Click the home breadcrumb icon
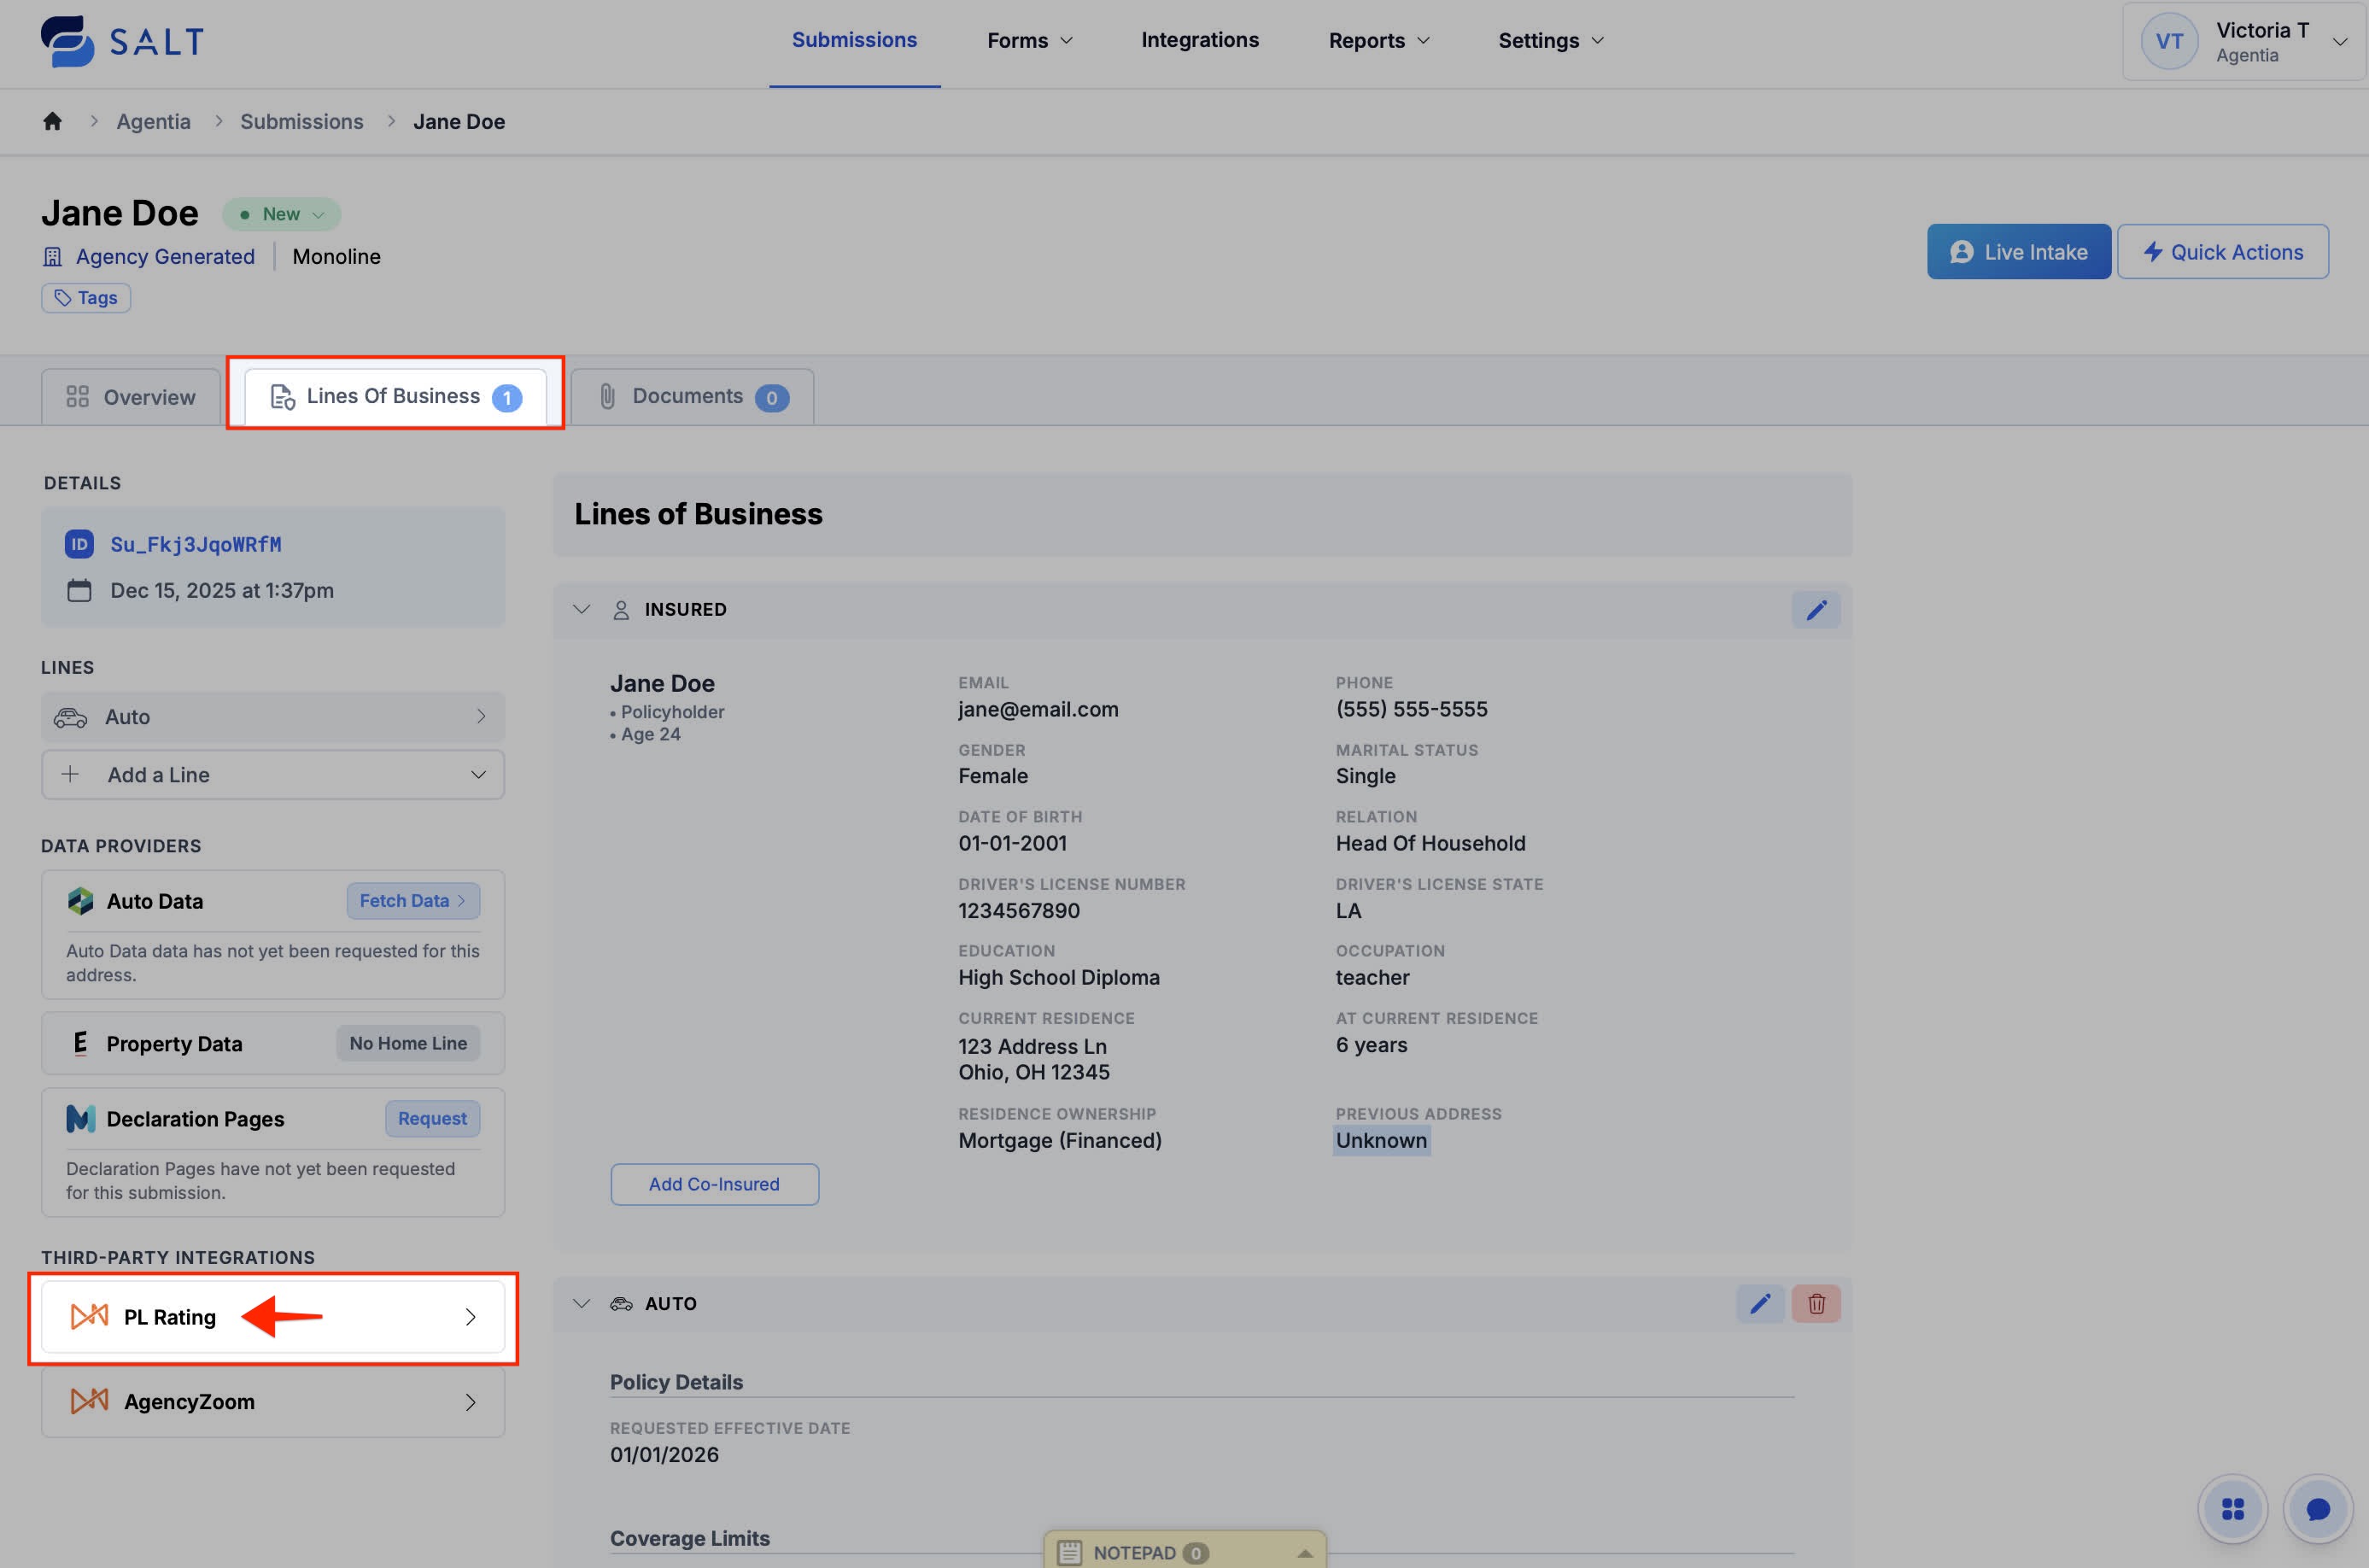The width and height of the screenshot is (2369, 1568). point(52,121)
